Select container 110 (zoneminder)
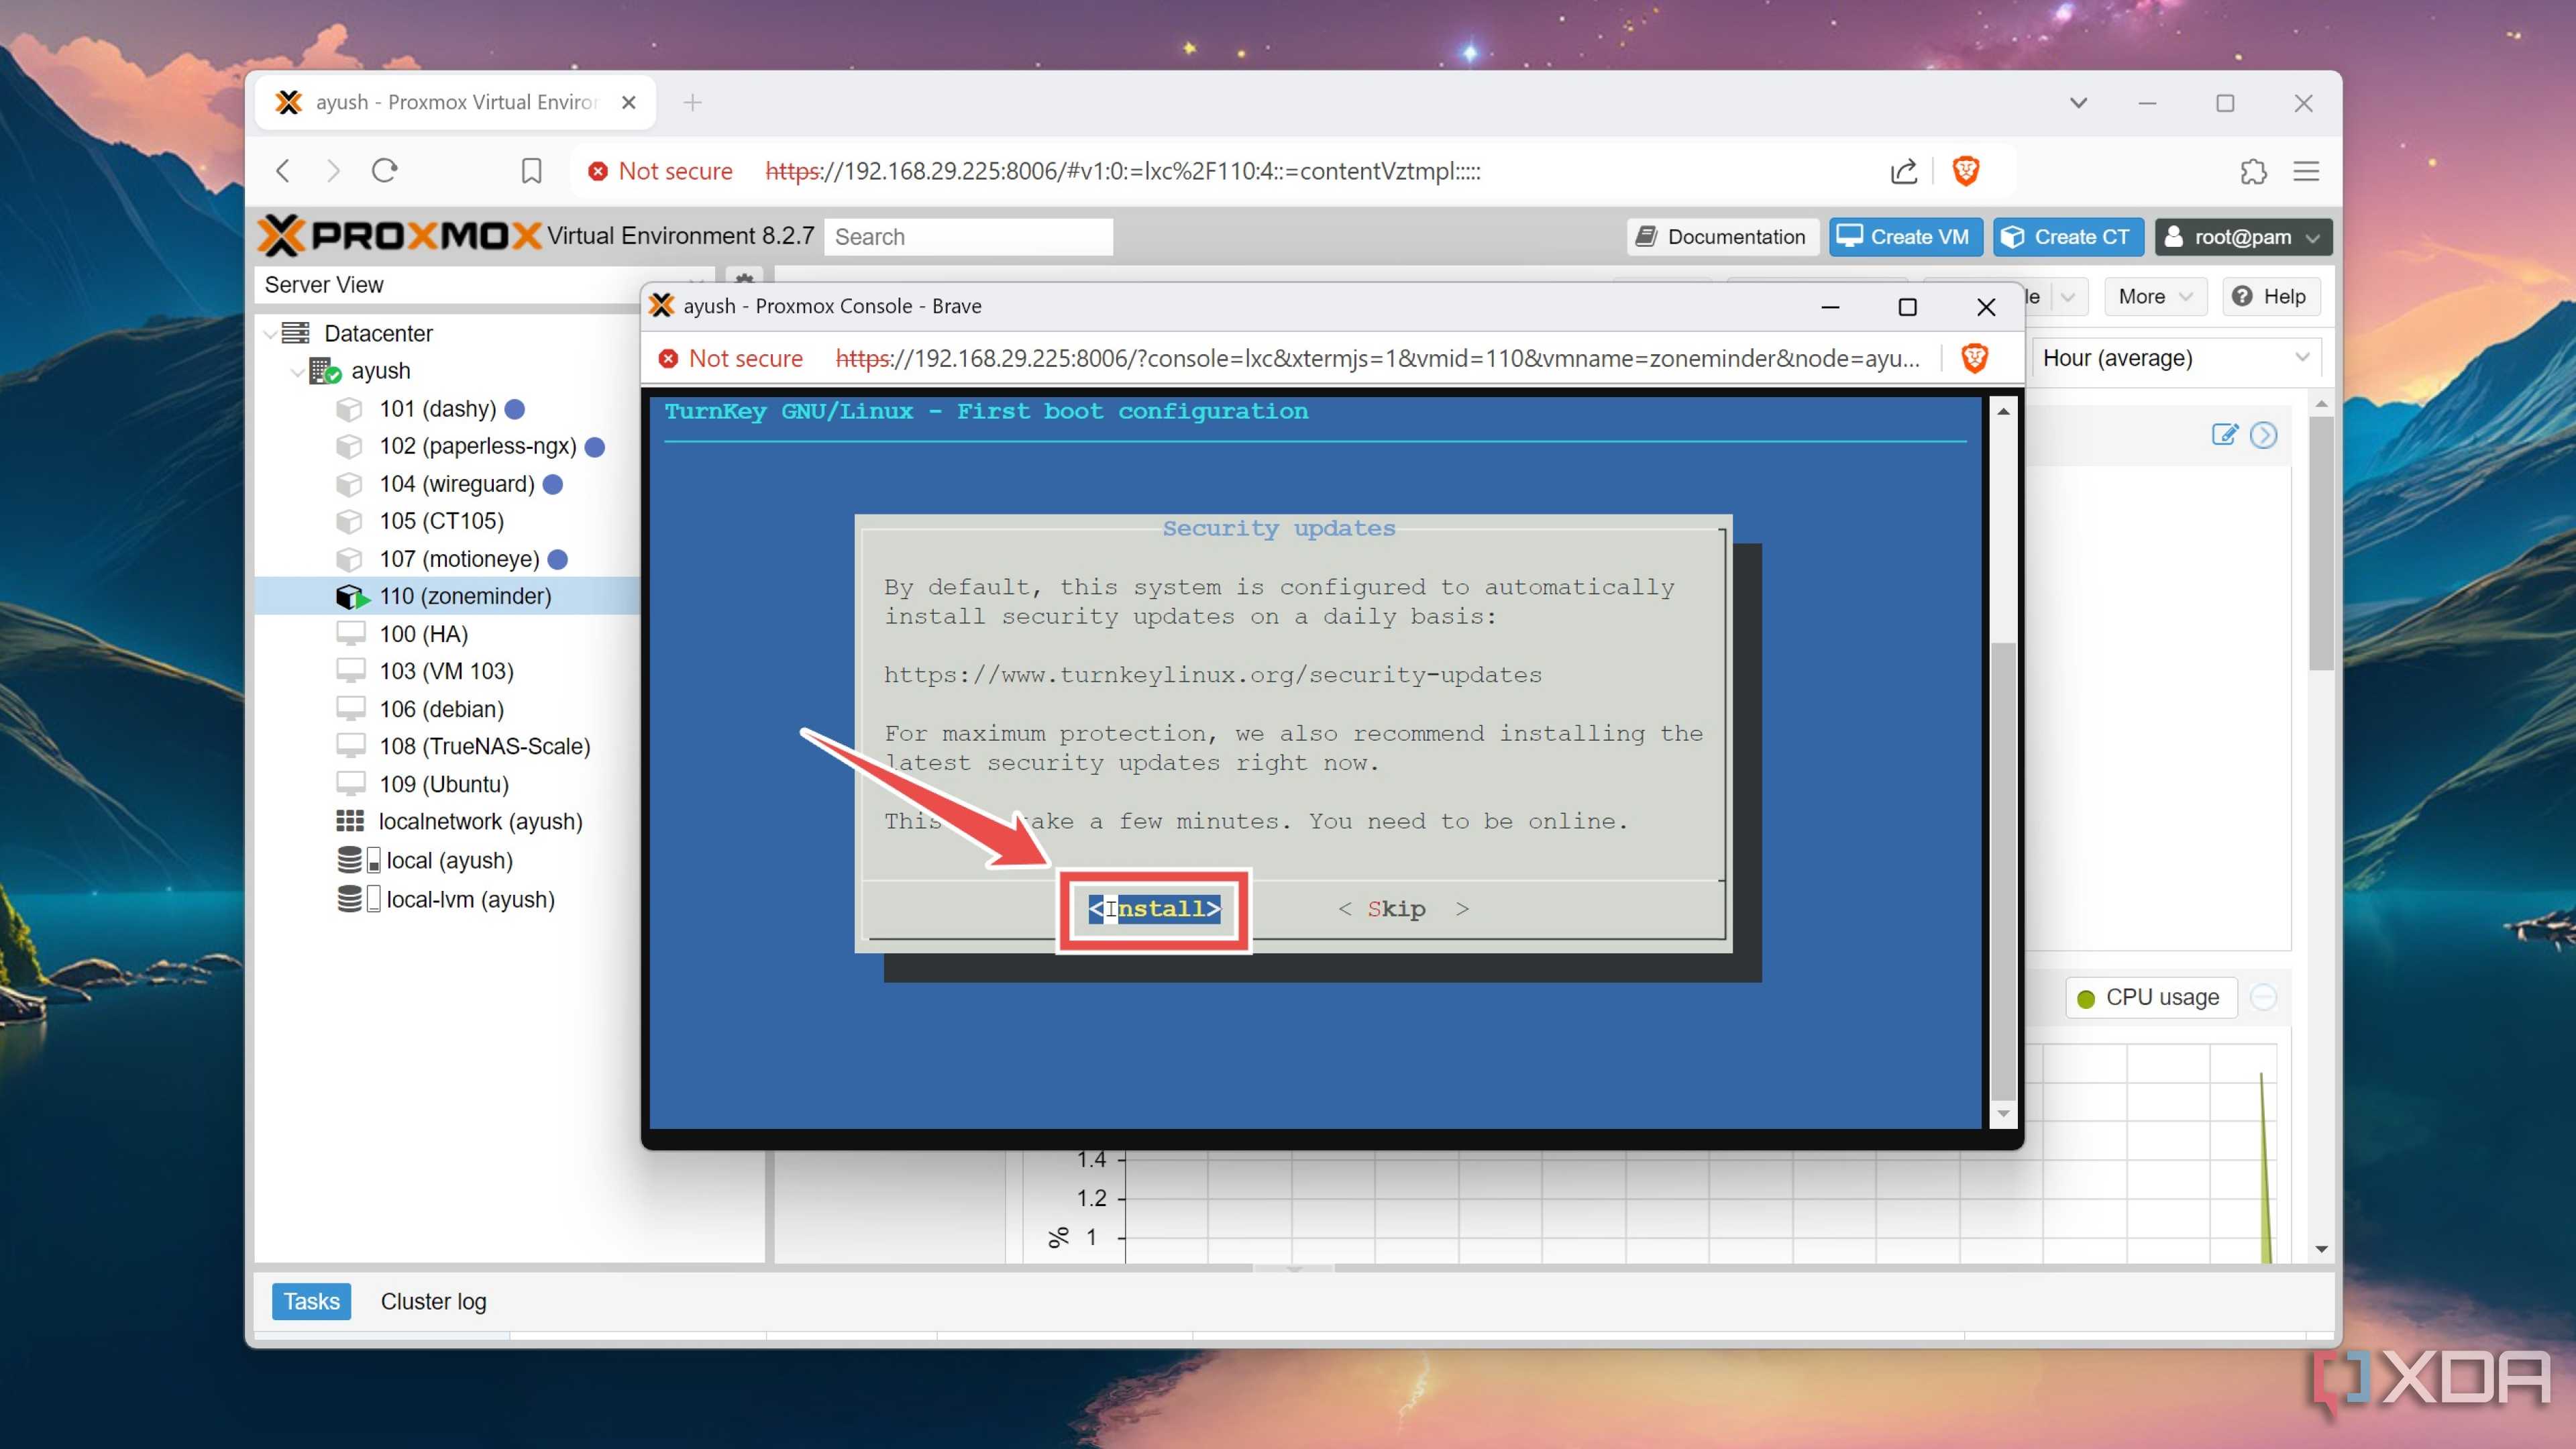The height and width of the screenshot is (1449, 2576). pos(465,596)
